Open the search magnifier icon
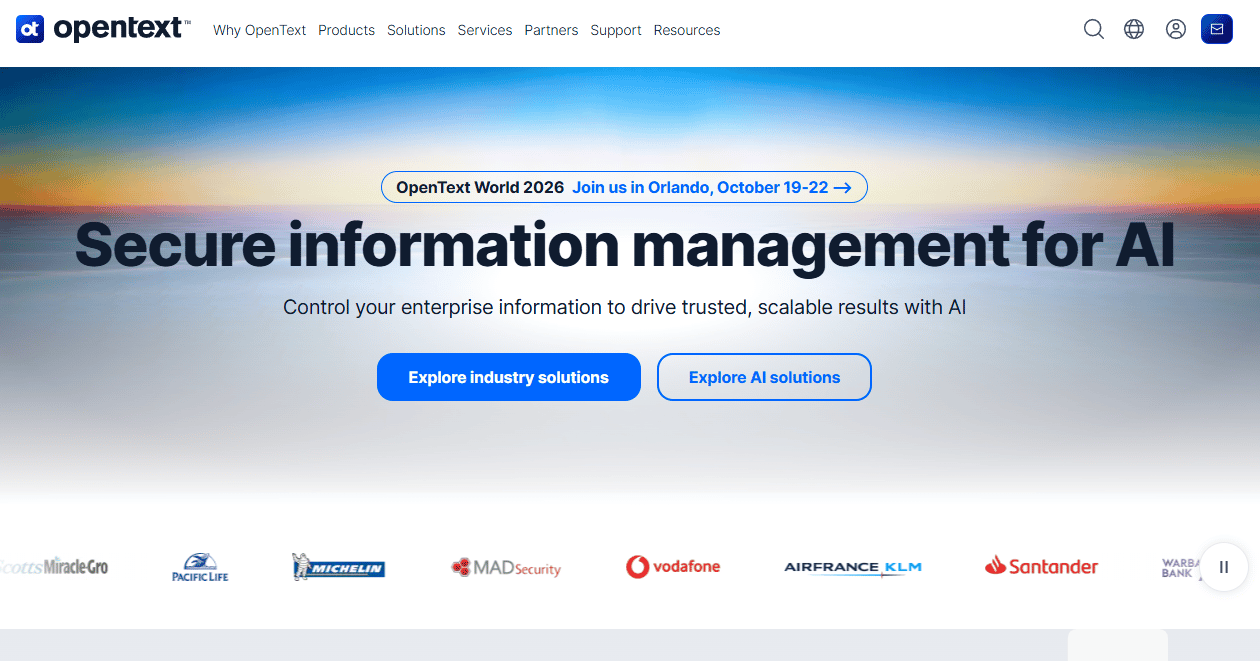This screenshot has height=661, width=1260. (x=1094, y=29)
